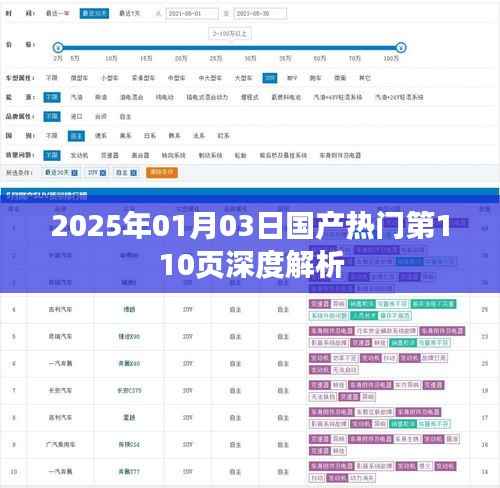This screenshot has height=488, width=500.
Task: Select MPV in the 车型属性 row
Action: coord(292,78)
